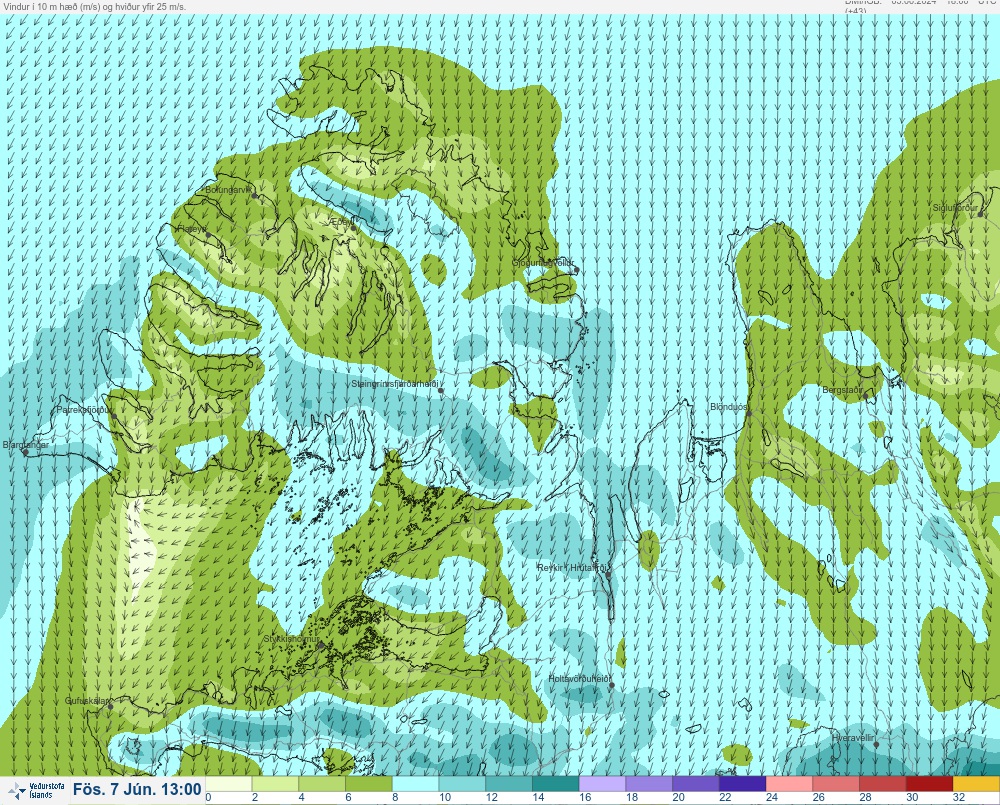This screenshot has width=1000, height=805.
Task: Select the 22–24 m/s dark indigo legend swatch
Action: pos(742,784)
